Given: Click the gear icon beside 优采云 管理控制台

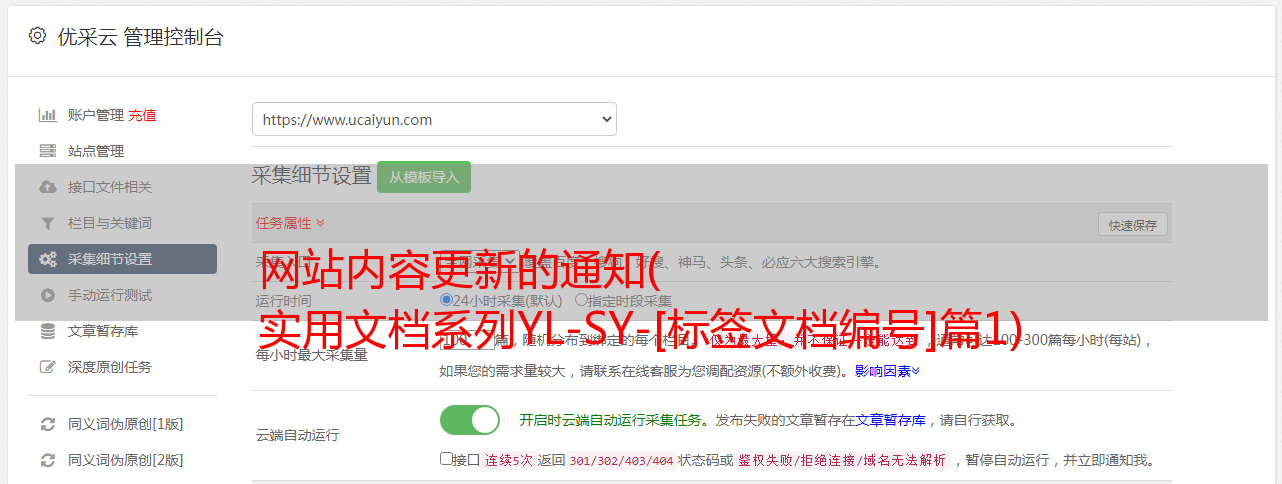Looking at the screenshot, I should point(37,36).
